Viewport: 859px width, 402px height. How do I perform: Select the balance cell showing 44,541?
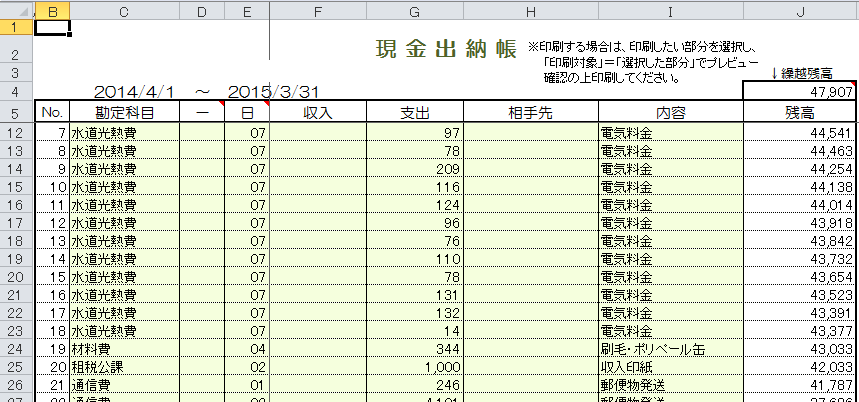(x=800, y=133)
